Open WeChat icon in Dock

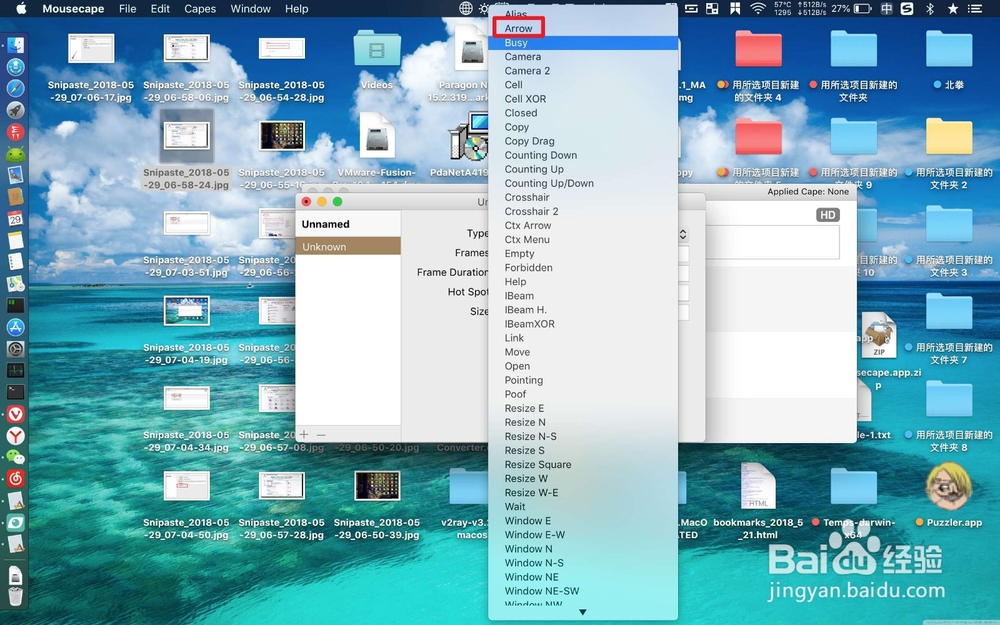tap(15, 457)
